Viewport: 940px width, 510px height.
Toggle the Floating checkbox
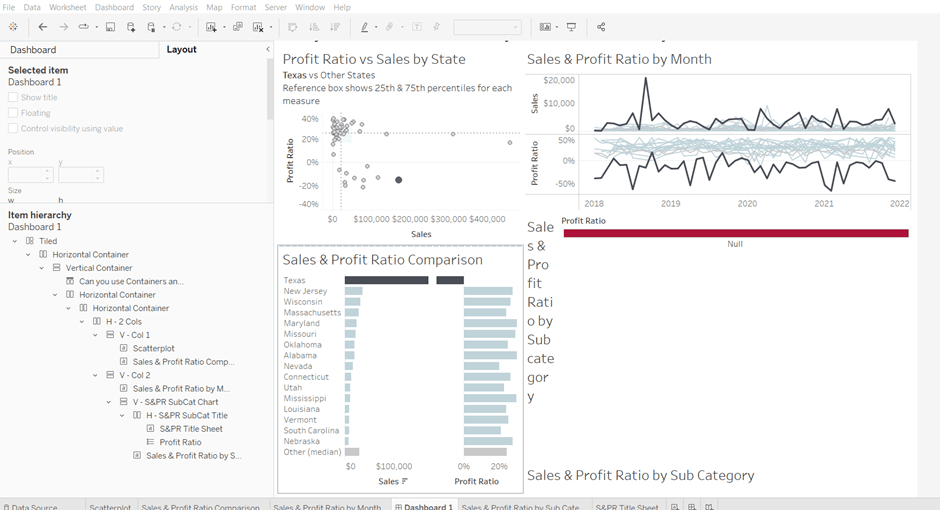point(13,113)
